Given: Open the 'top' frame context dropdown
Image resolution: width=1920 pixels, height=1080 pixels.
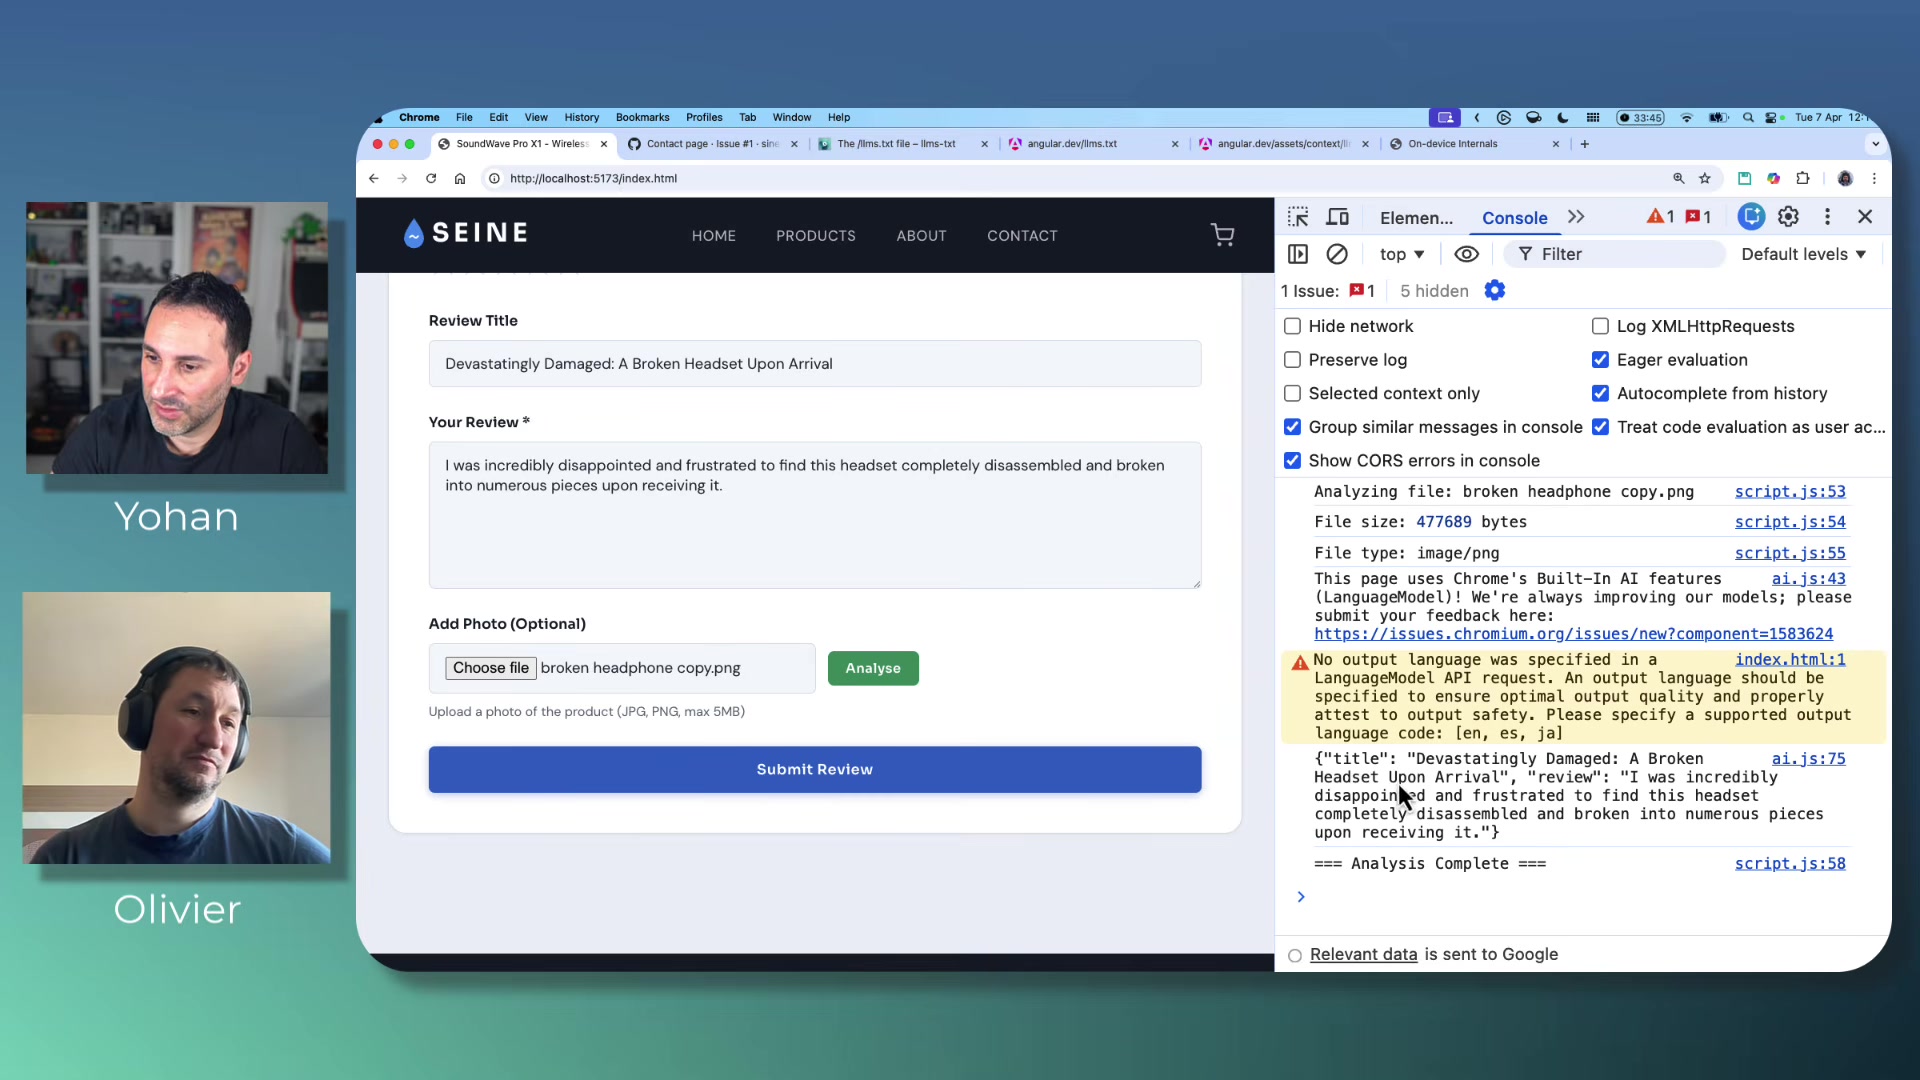Looking at the screenshot, I should click(x=1401, y=253).
